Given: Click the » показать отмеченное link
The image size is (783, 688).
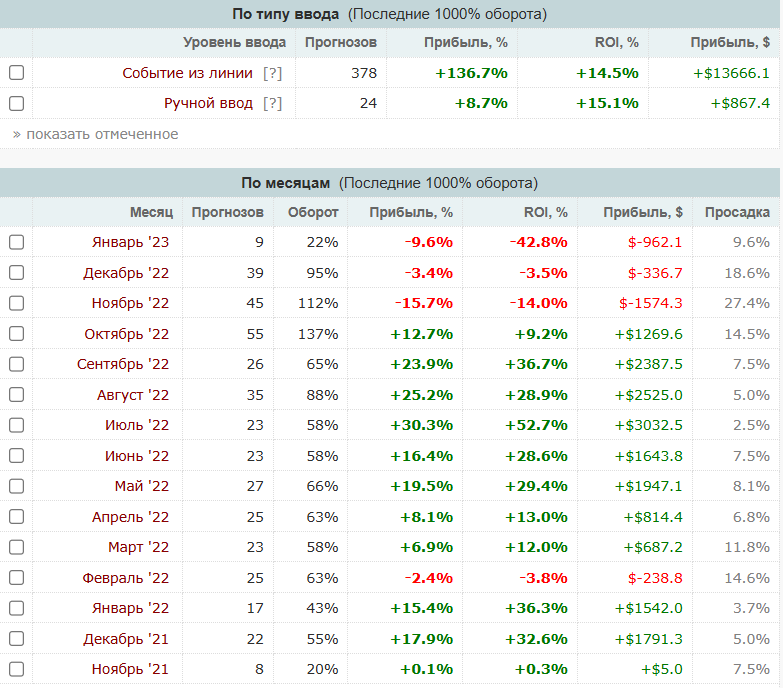Looking at the screenshot, I should coord(95,134).
